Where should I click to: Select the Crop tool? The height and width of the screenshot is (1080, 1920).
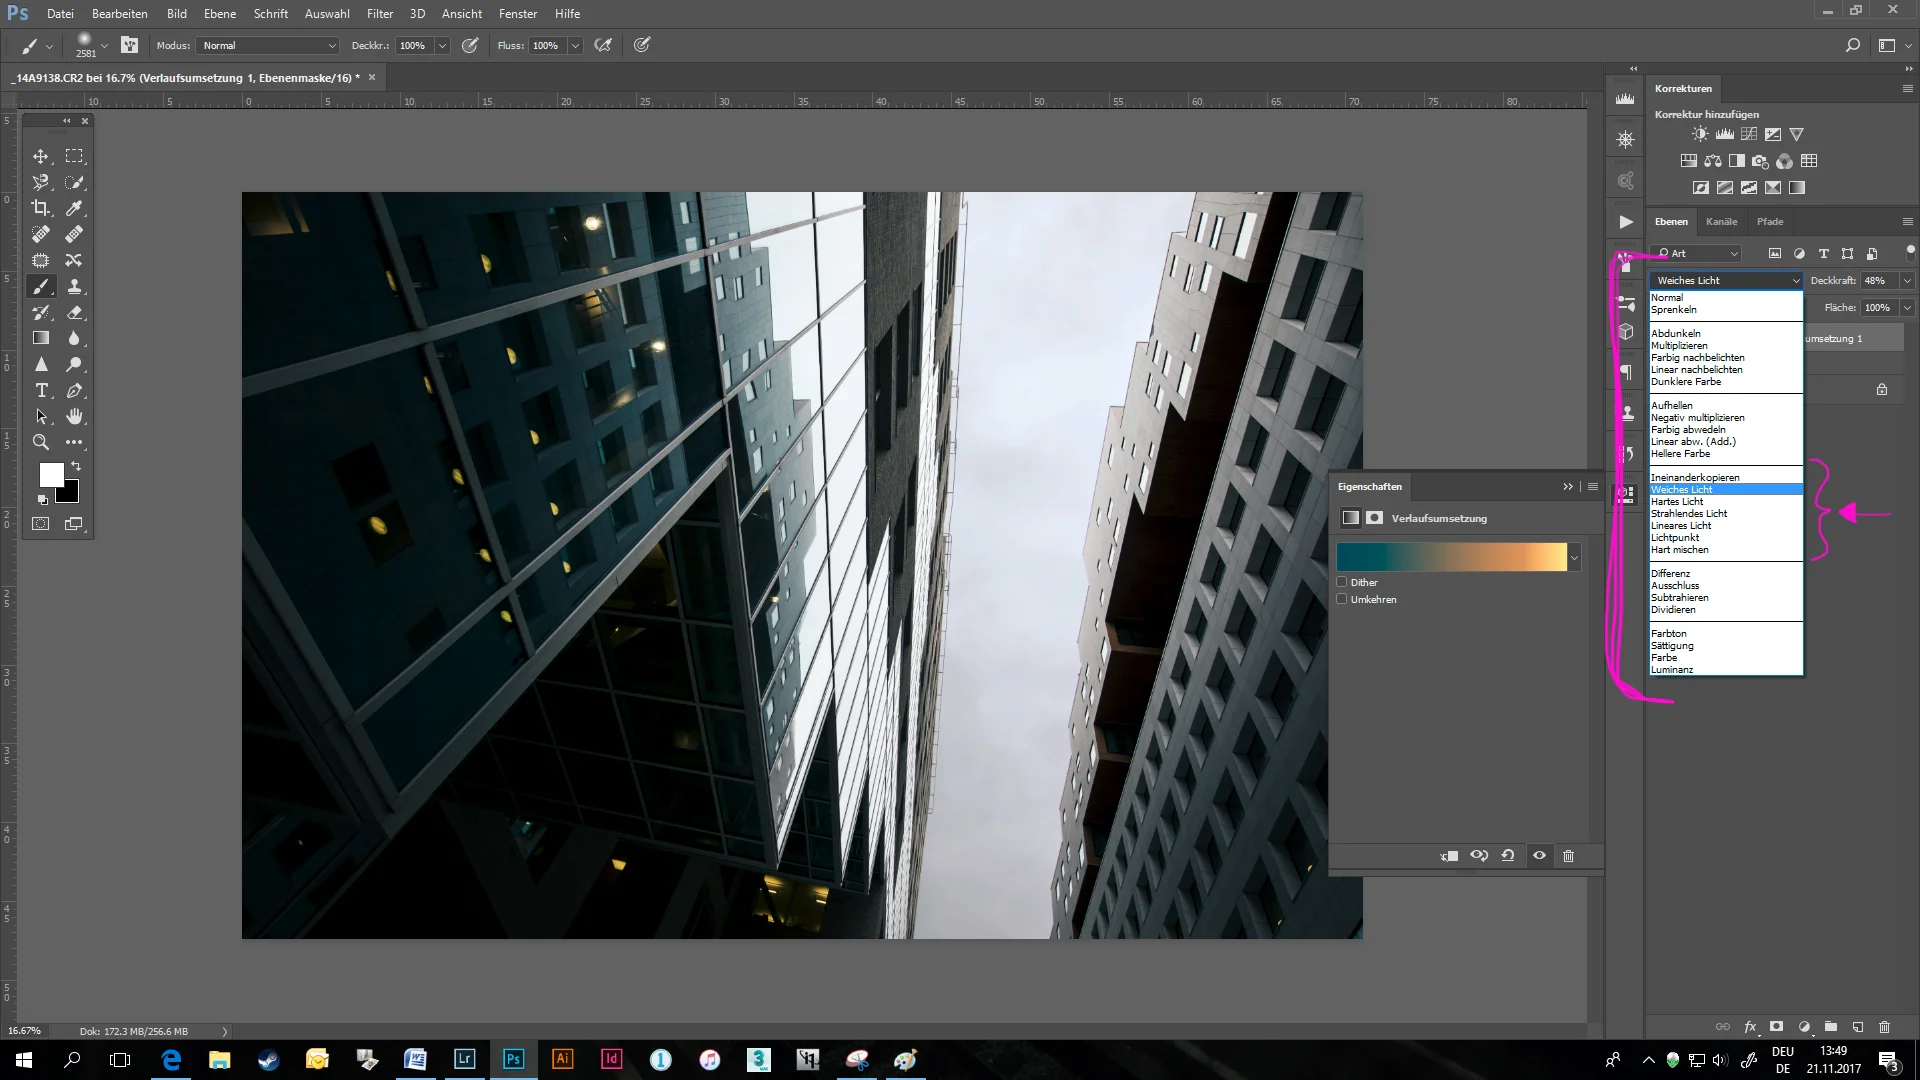pos(41,208)
